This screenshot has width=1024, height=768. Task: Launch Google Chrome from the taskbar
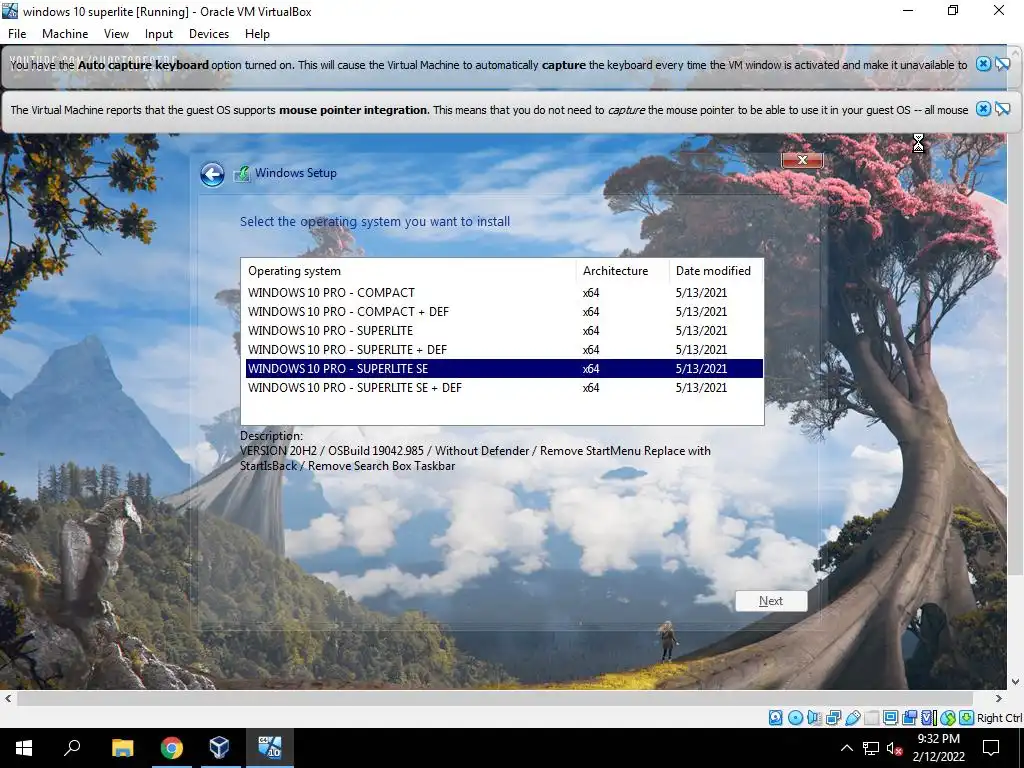pyautogui.click(x=171, y=748)
